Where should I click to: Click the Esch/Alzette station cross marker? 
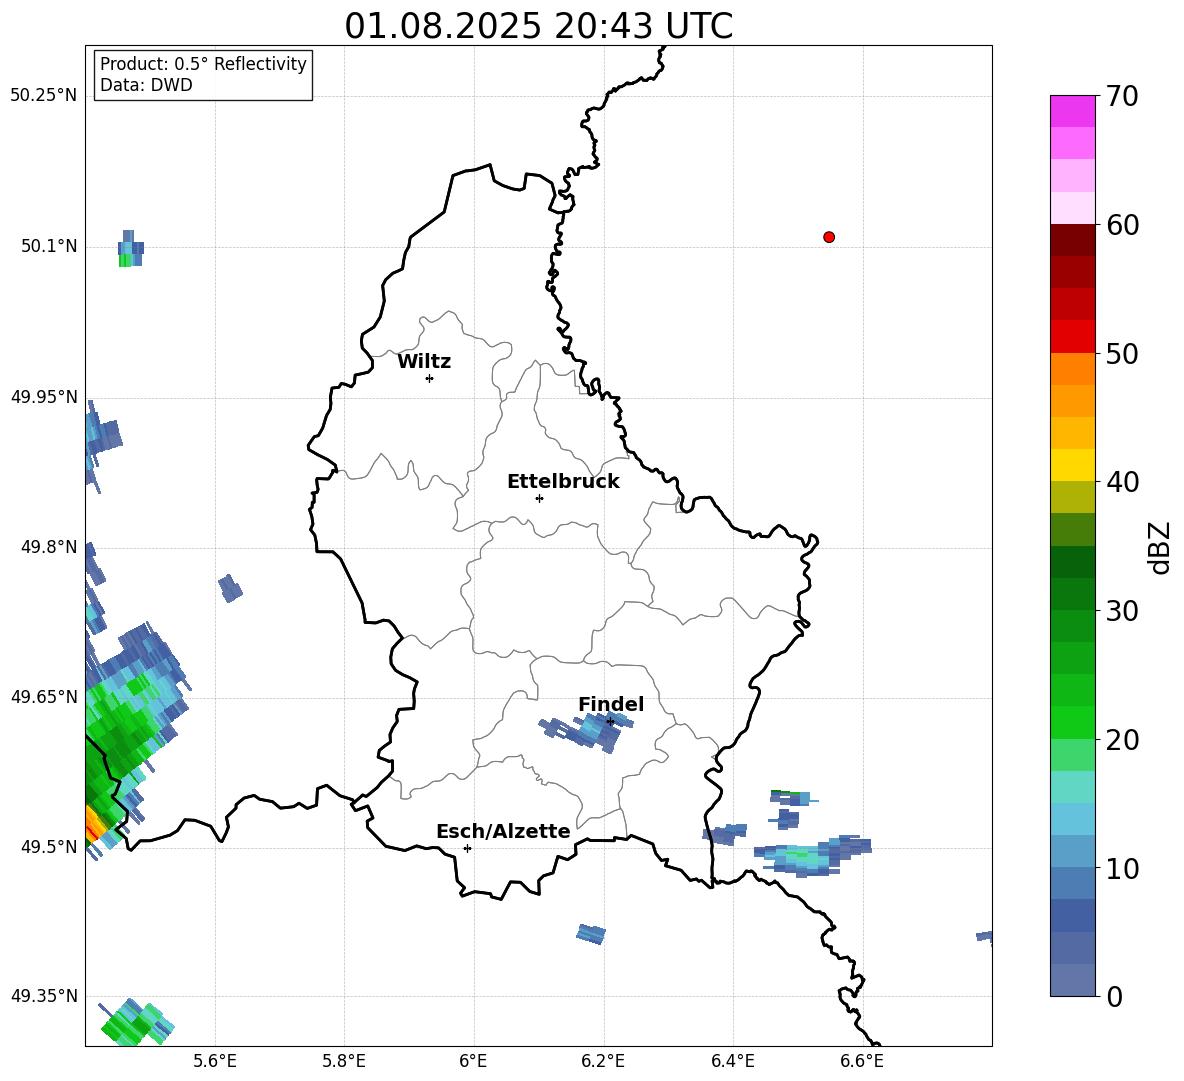click(x=467, y=848)
